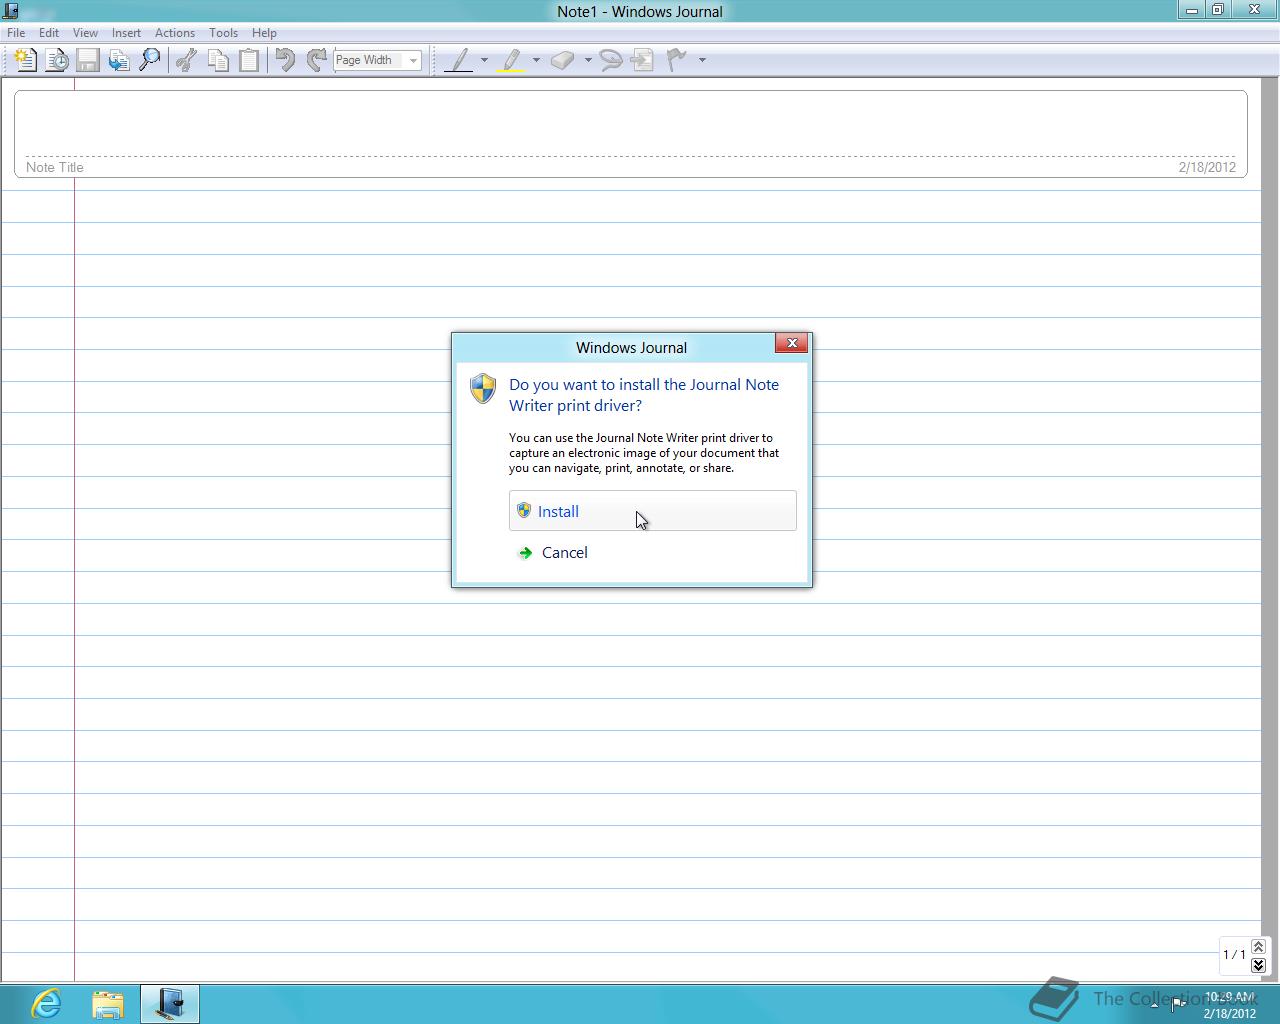
Task: Expand the Pen tool options arrow
Action: point(484,60)
